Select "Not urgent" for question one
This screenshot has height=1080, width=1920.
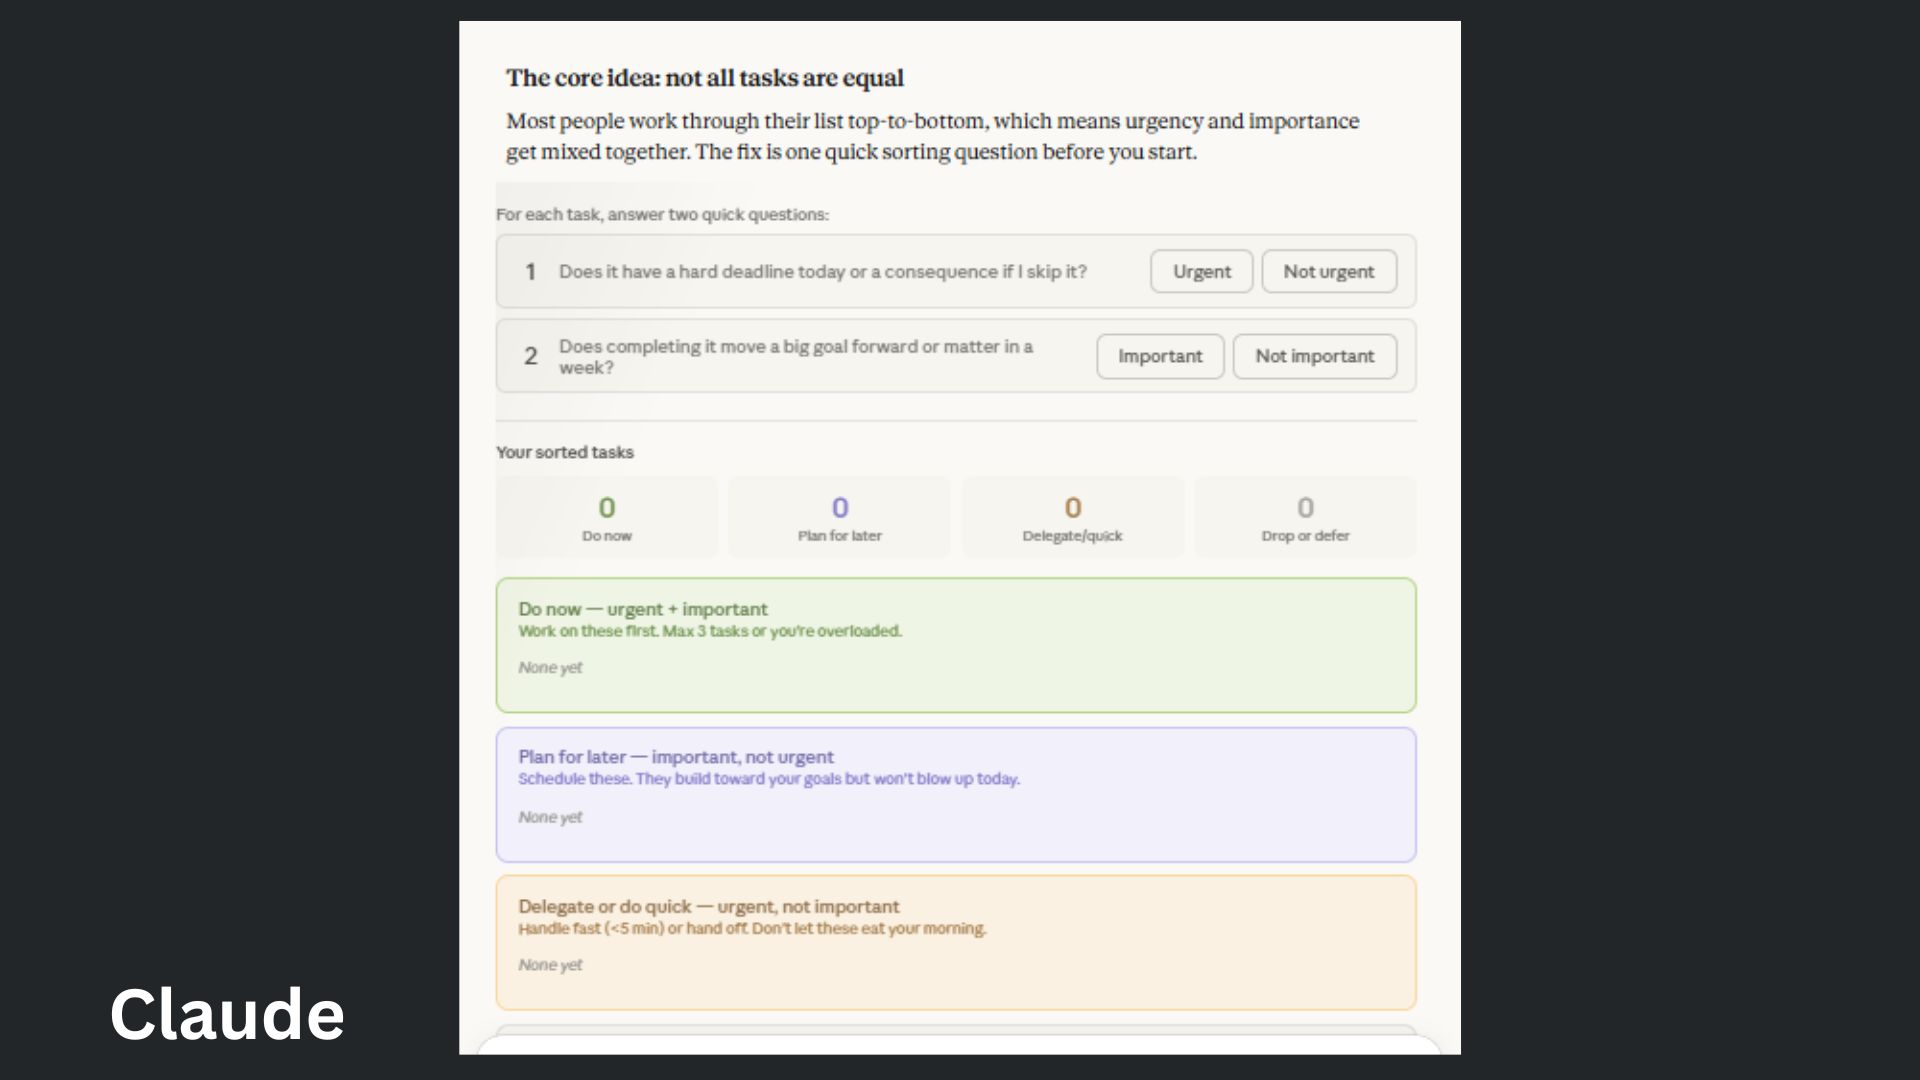pyautogui.click(x=1329, y=271)
